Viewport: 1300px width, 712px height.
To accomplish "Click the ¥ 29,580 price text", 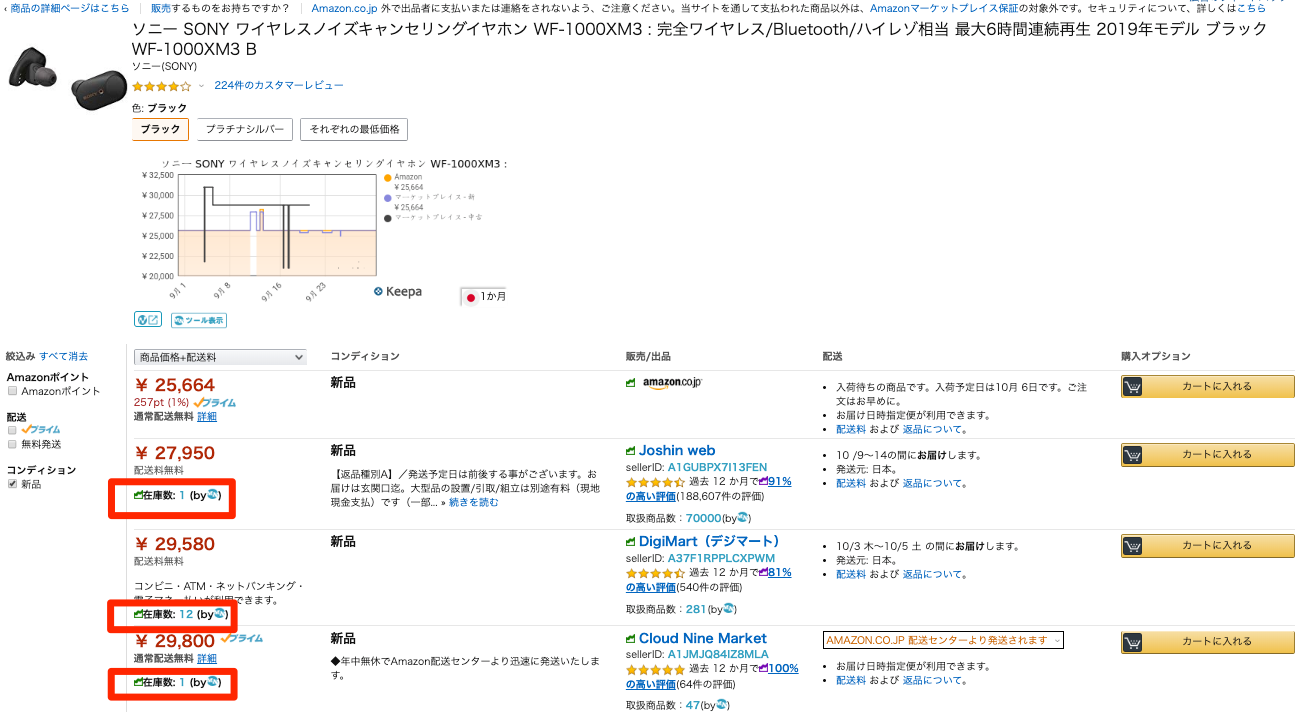I will pos(175,545).
